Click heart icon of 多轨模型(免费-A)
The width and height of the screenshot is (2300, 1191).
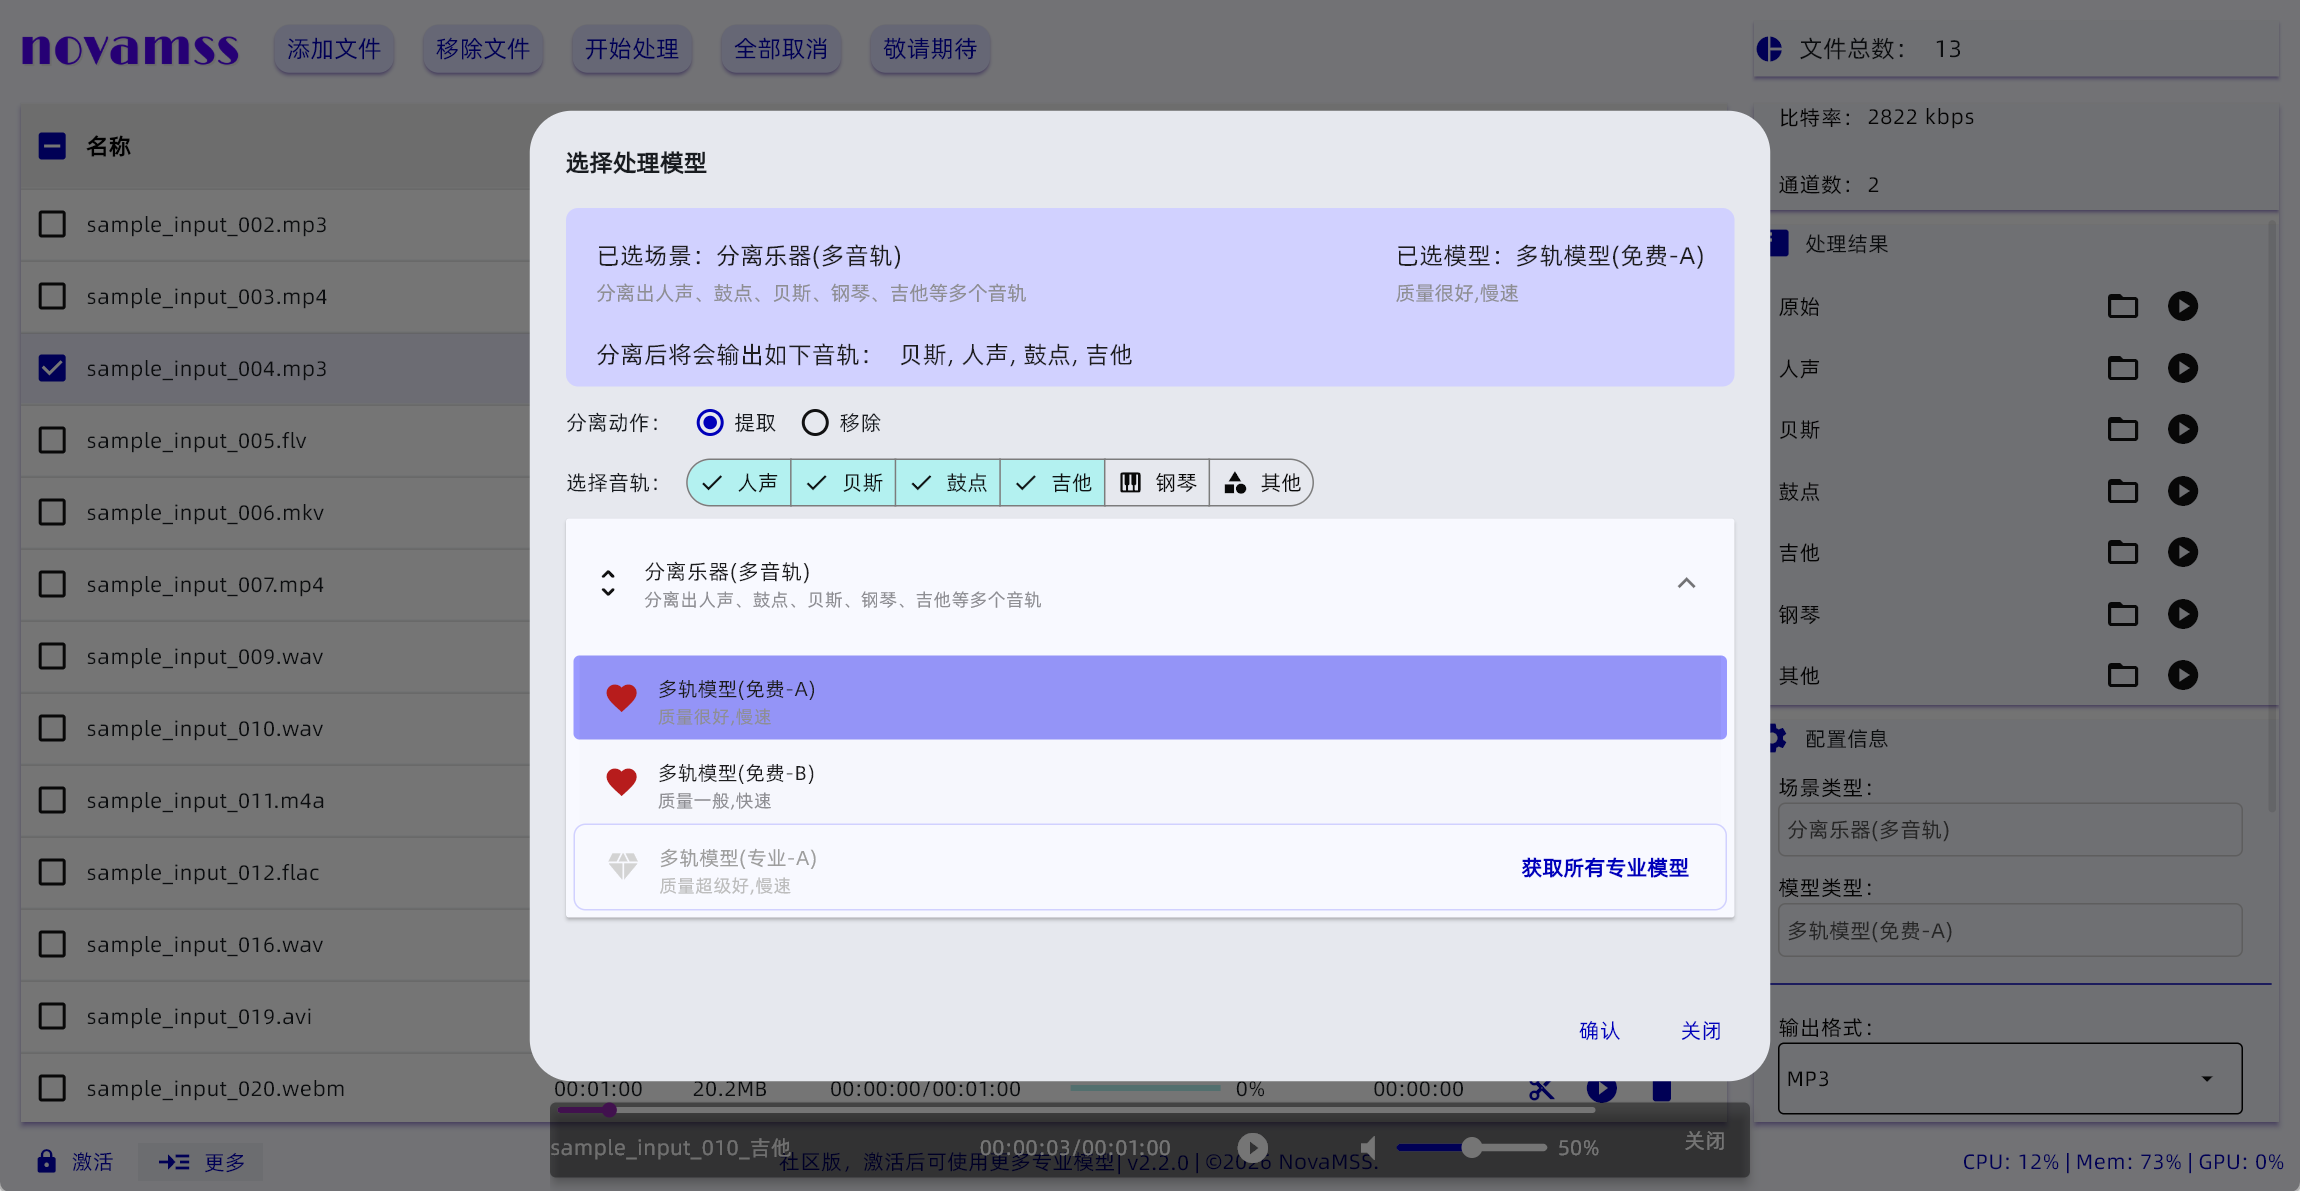point(622,698)
